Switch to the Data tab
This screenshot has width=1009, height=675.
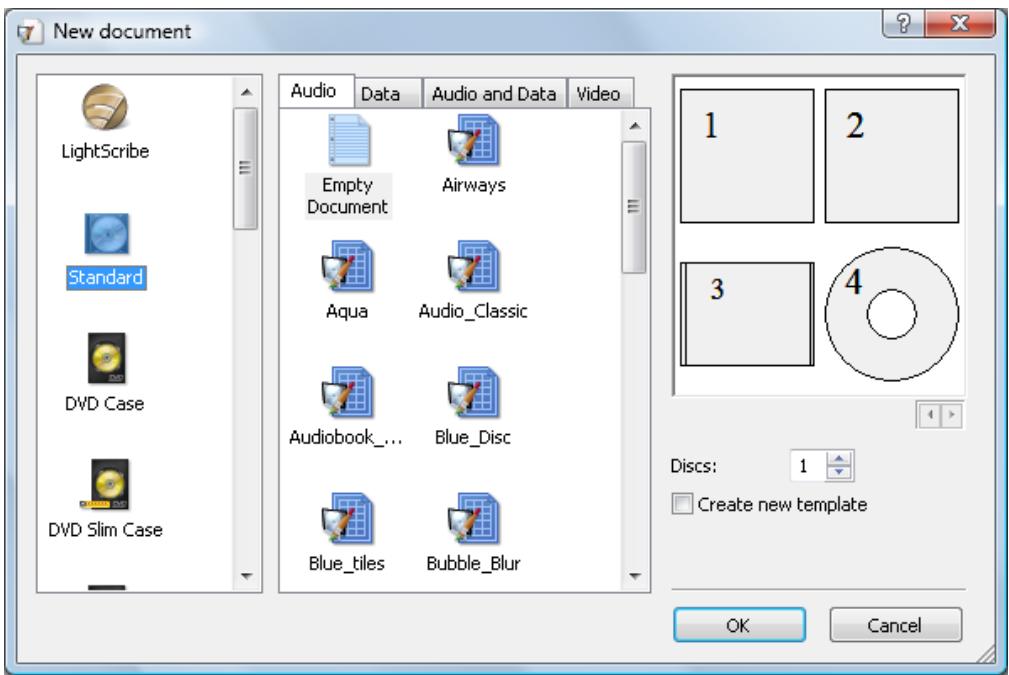[x=388, y=93]
